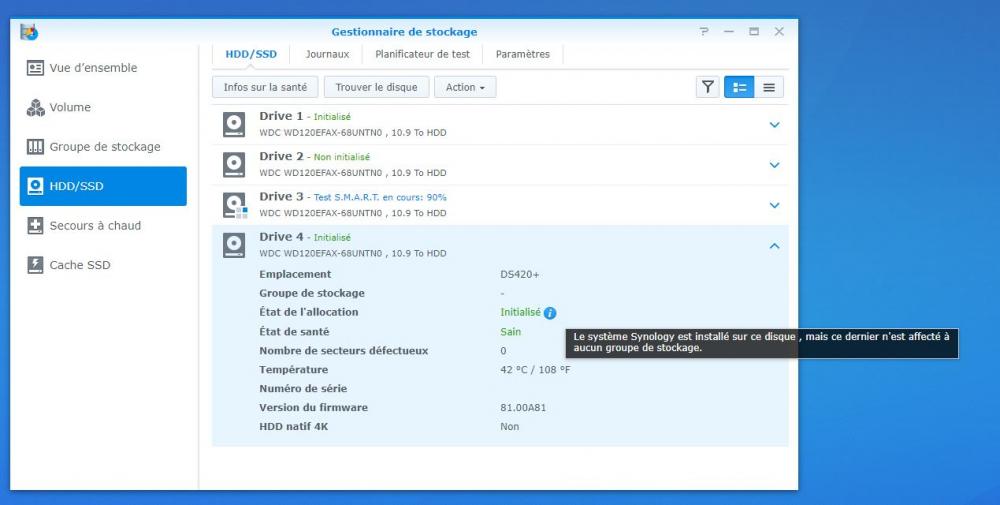Expand Drive 1 details chevron
The height and width of the screenshot is (505, 1000).
774,125
